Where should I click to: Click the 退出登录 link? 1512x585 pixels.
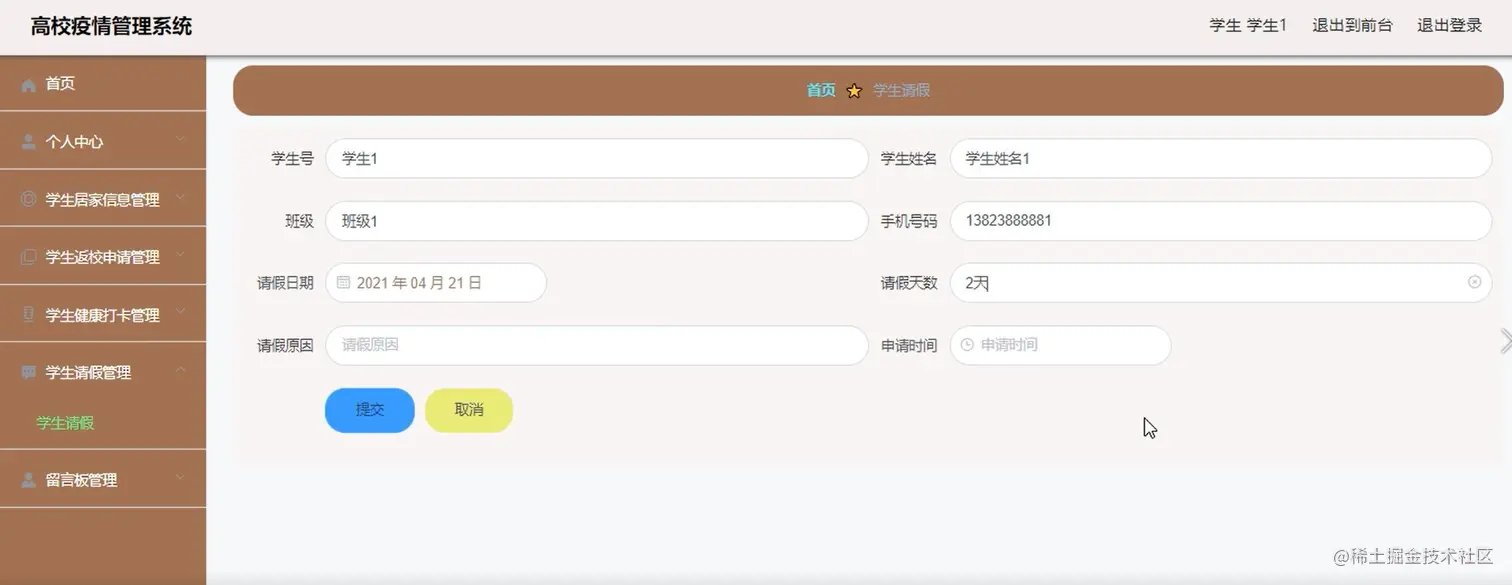1448,25
